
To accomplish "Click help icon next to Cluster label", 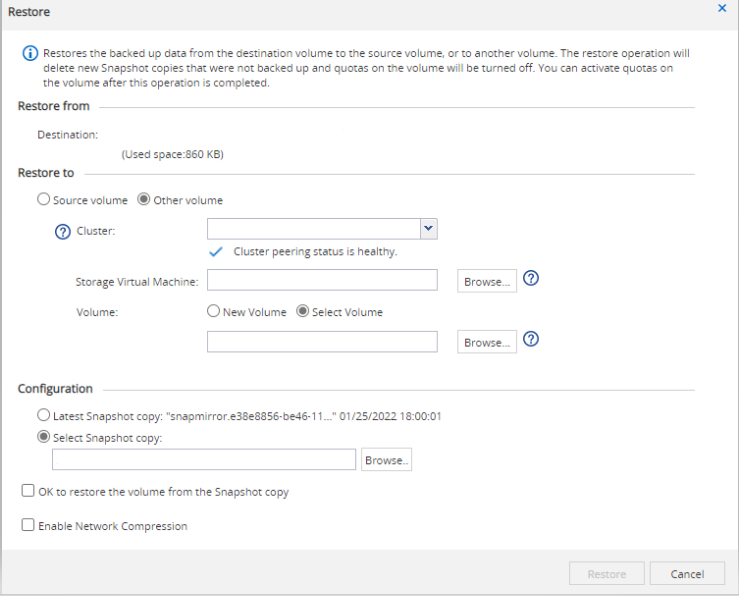I will click(64, 231).
